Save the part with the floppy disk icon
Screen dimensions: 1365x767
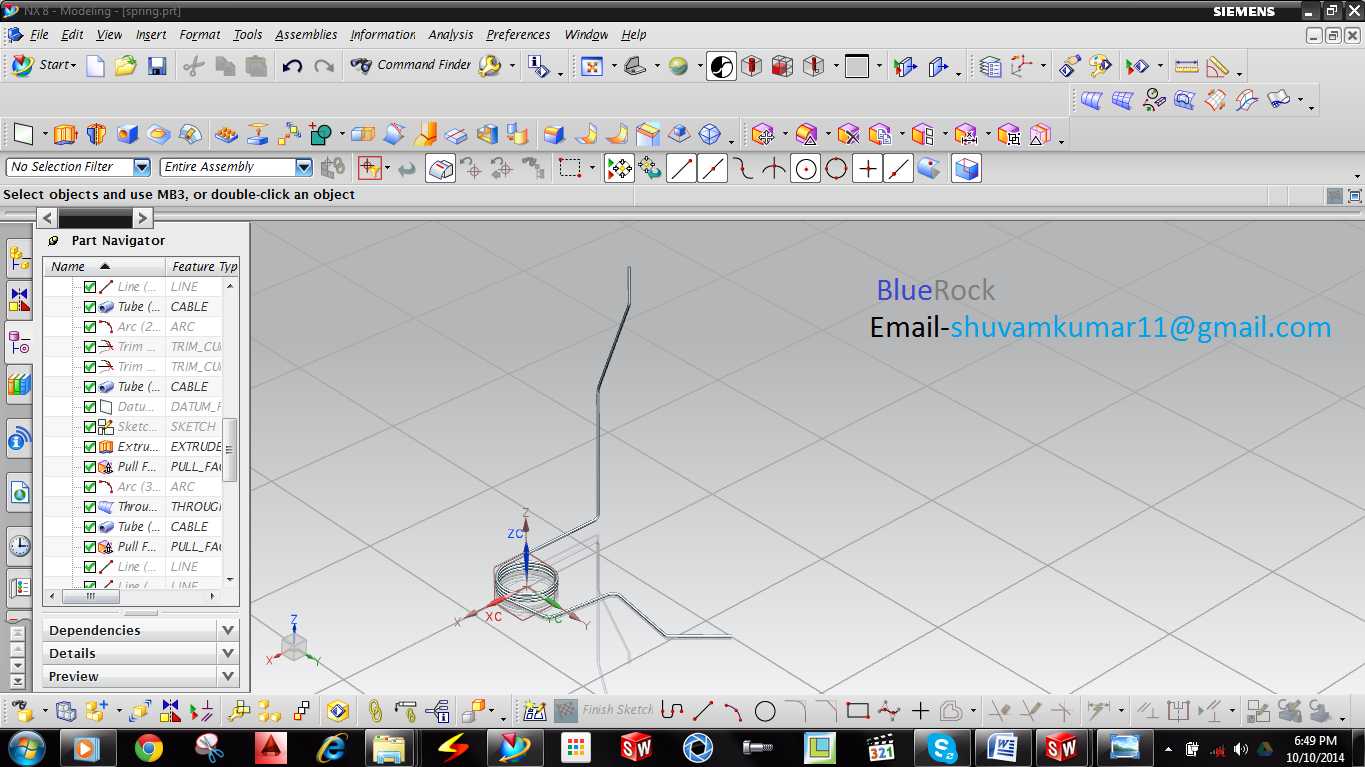(157, 66)
